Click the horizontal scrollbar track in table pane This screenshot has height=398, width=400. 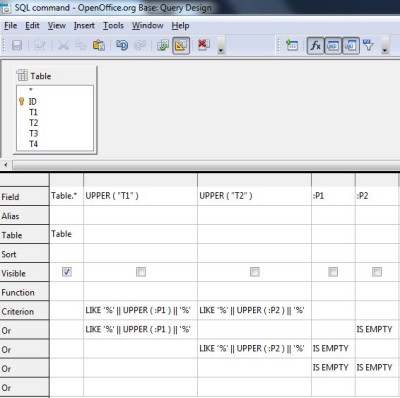coord(206,165)
